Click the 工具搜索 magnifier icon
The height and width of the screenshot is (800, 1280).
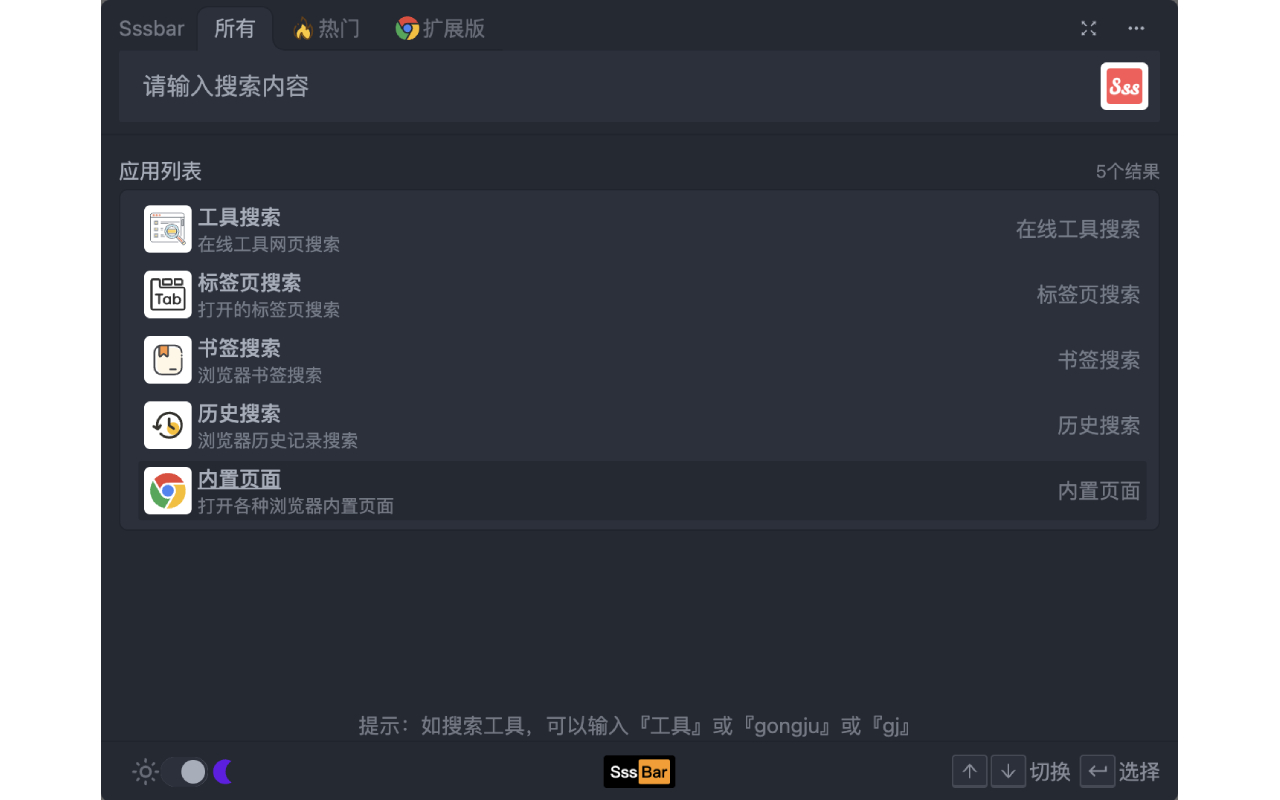(167, 228)
